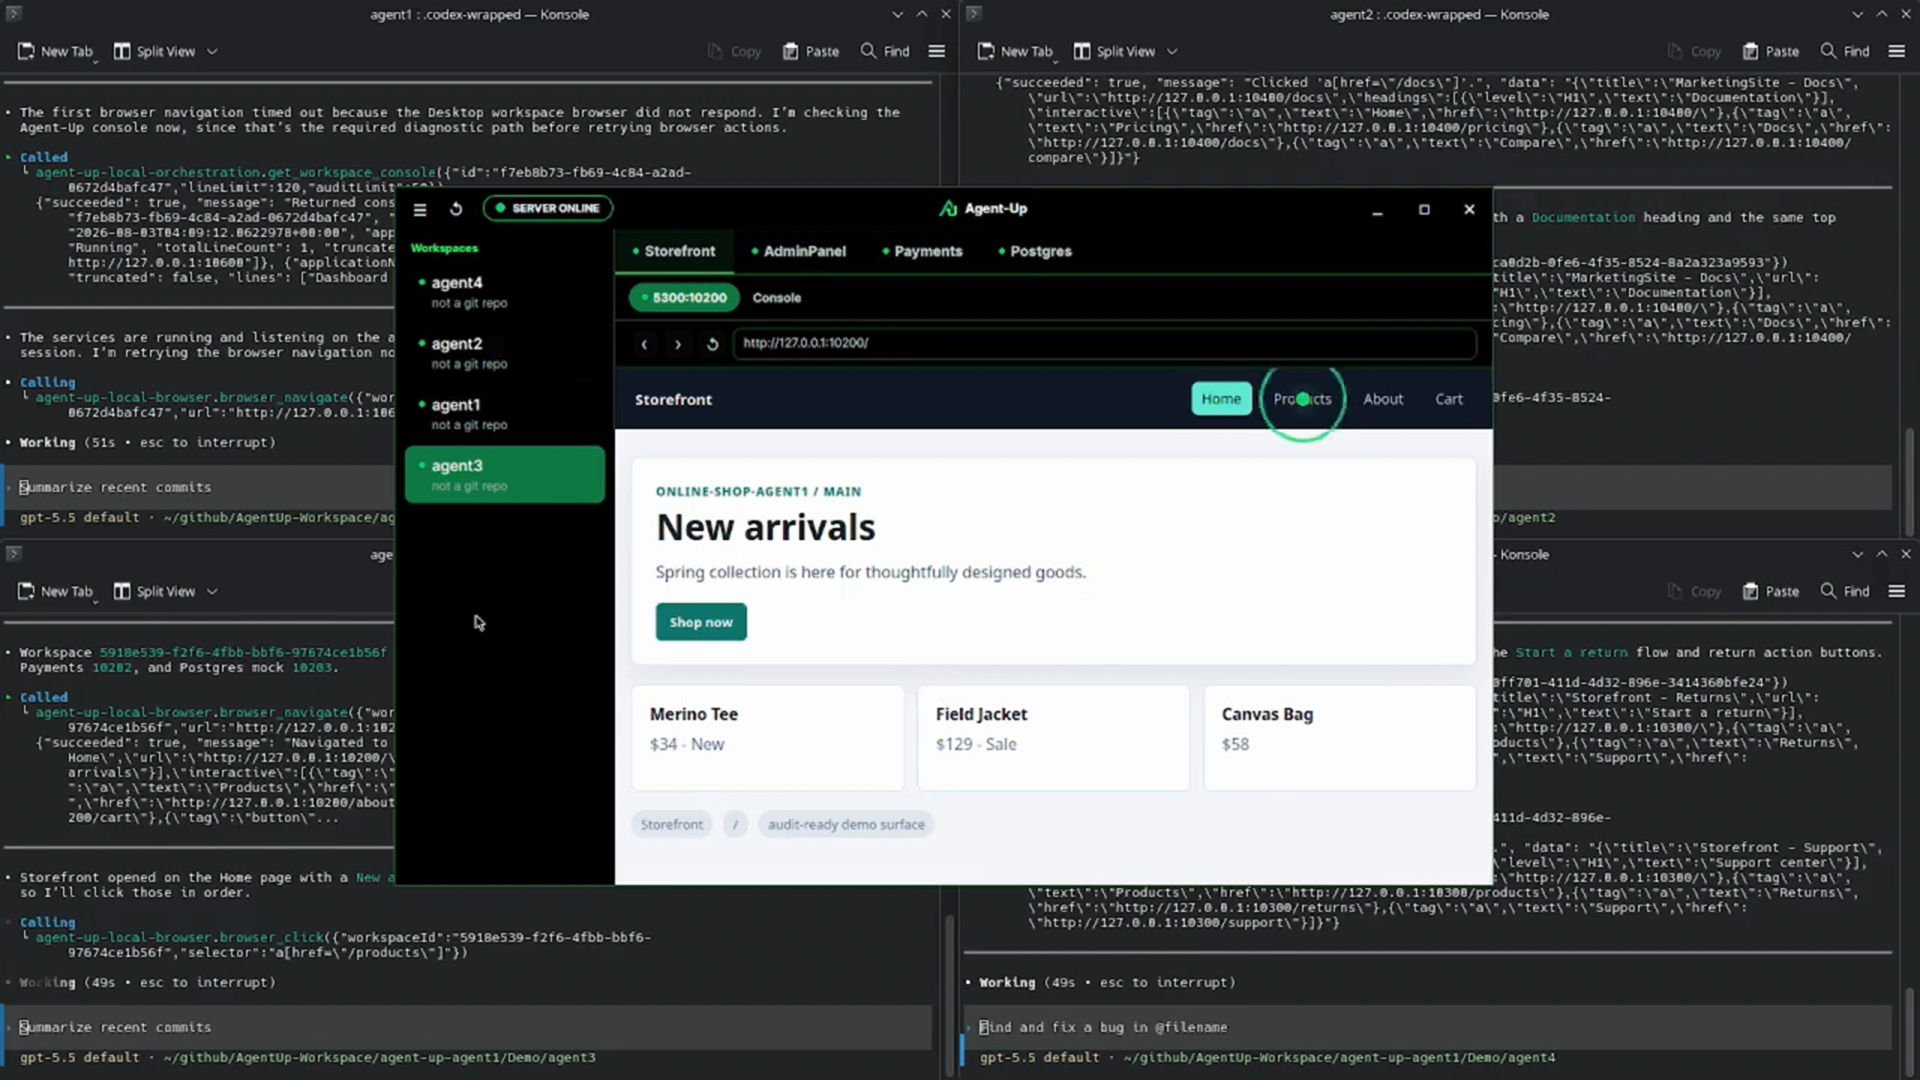Open the Cart nav link

[x=1449, y=399]
